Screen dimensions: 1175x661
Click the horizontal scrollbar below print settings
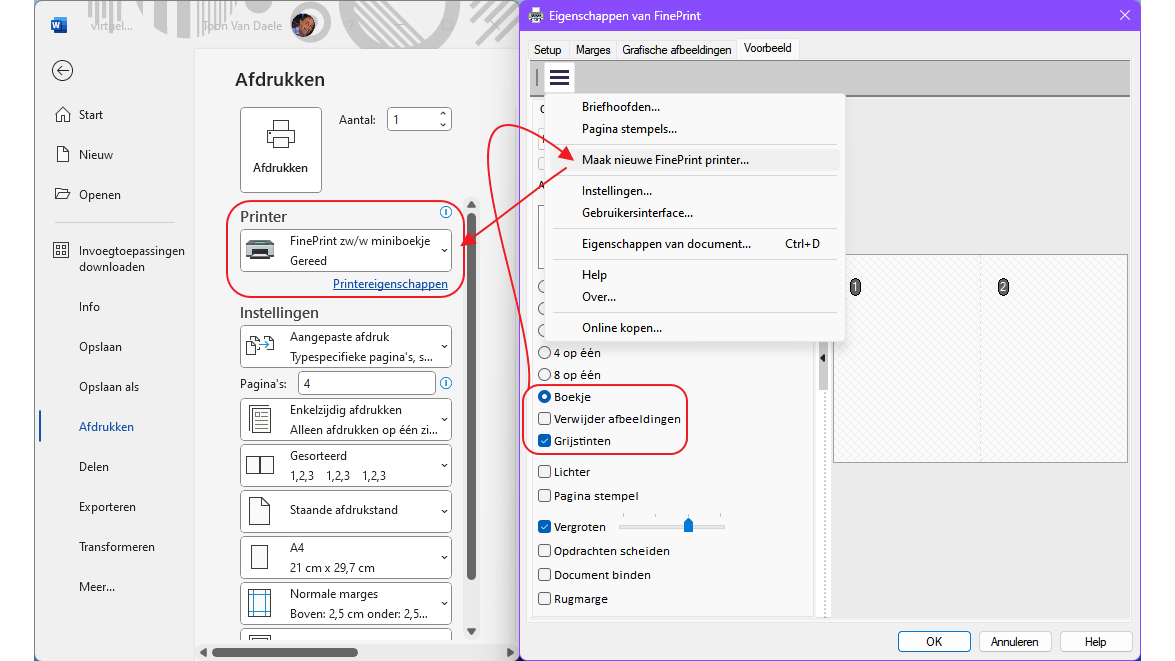(285, 652)
